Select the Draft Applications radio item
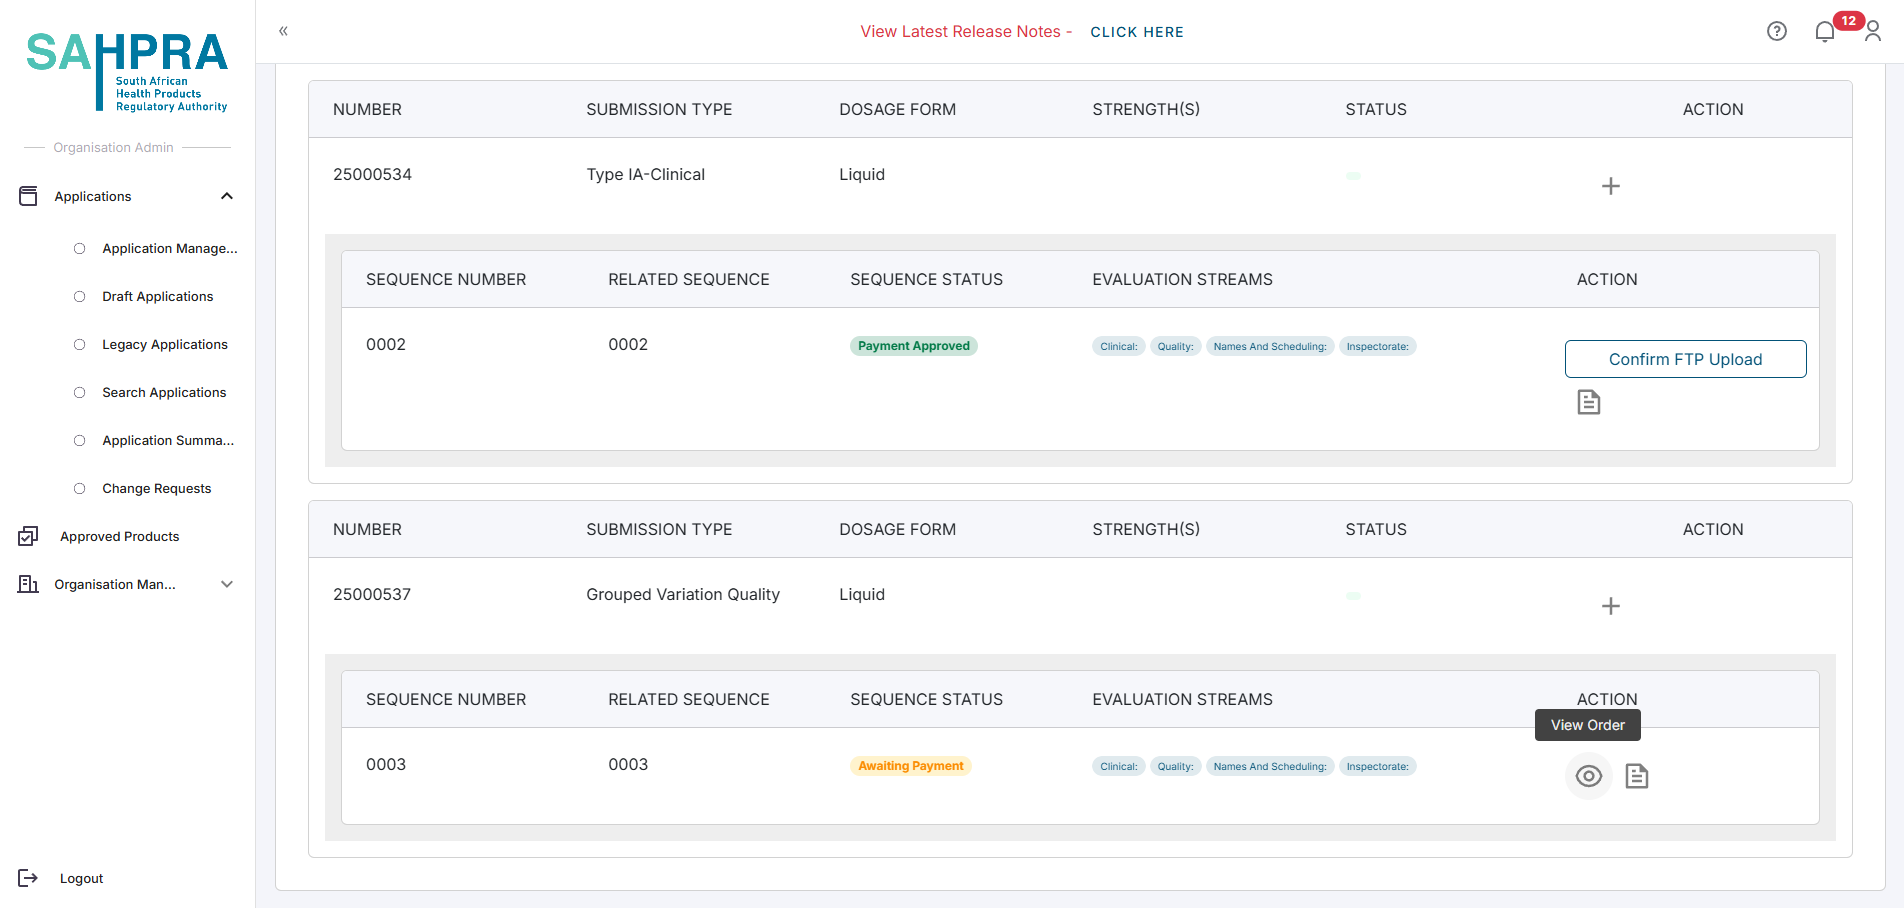 coord(80,297)
